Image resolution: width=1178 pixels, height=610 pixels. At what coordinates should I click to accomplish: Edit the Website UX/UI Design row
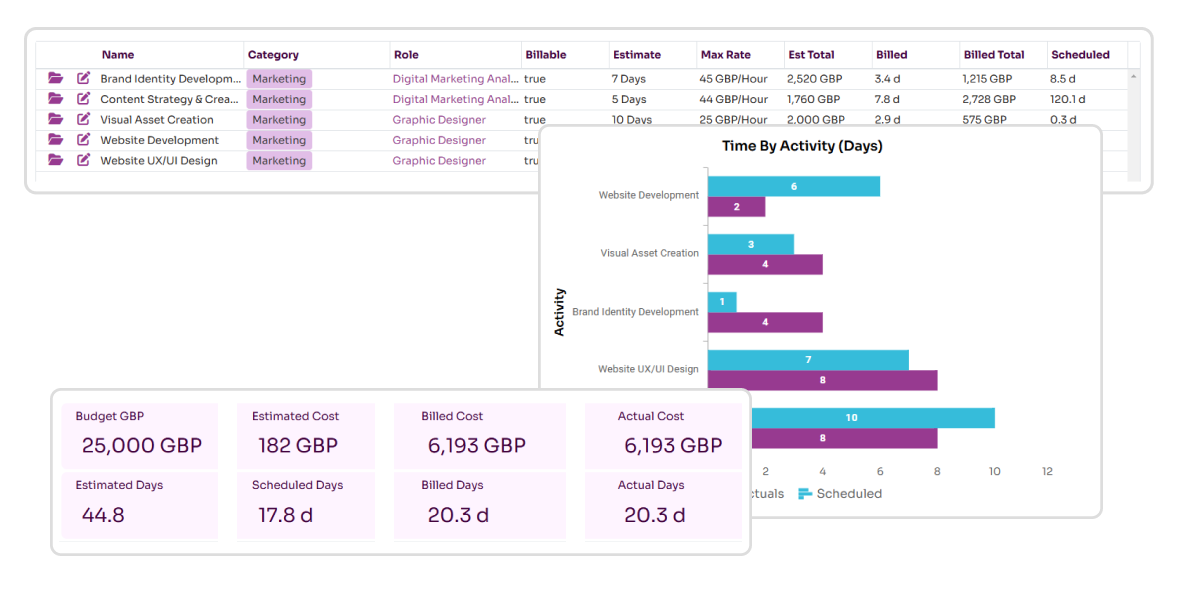point(83,159)
